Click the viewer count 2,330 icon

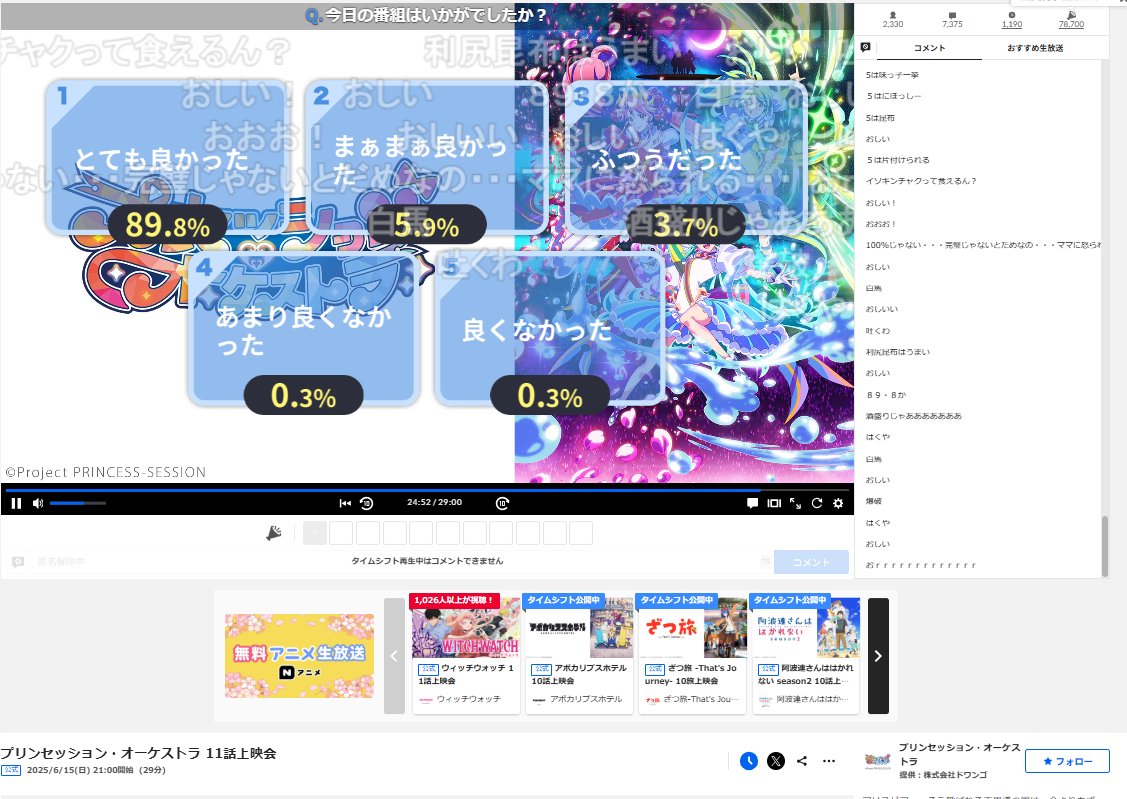click(893, 15)
